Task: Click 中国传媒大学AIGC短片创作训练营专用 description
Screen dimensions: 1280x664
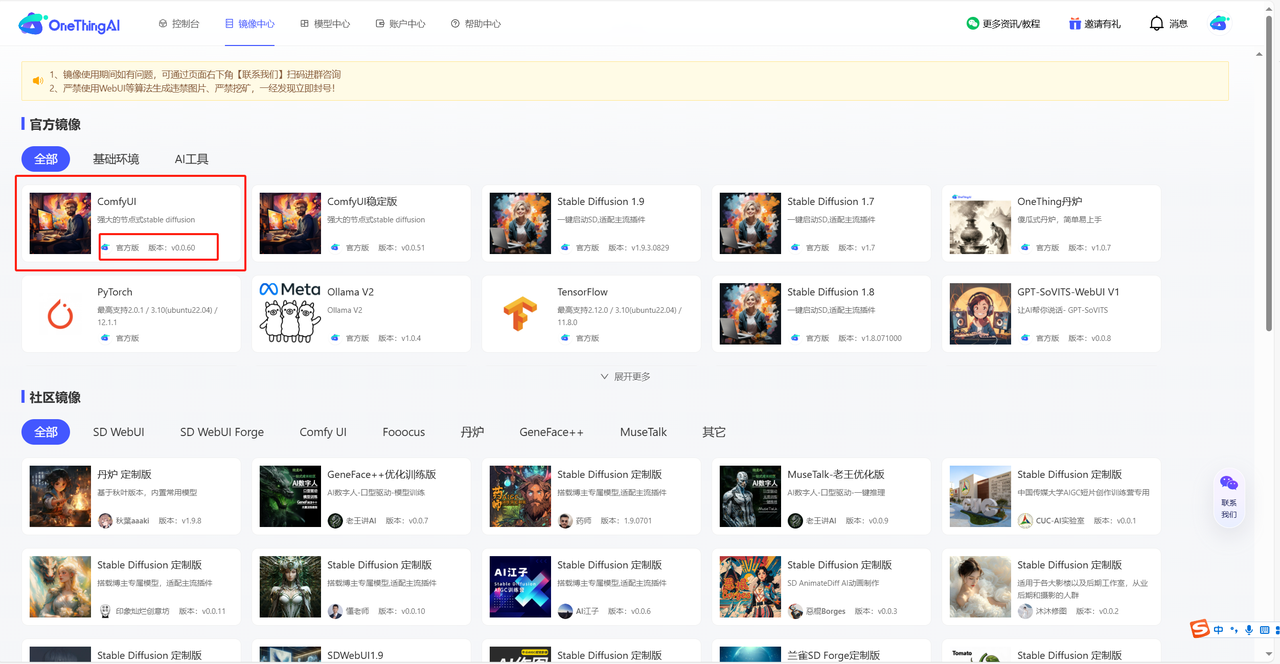Action: [x=1083, y=492]
